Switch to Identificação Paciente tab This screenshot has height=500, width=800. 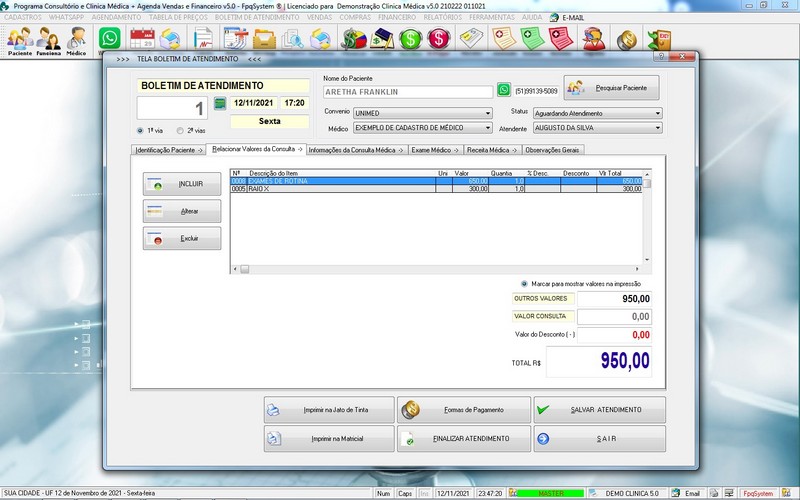pyautogui.click(x=168, y=150)
